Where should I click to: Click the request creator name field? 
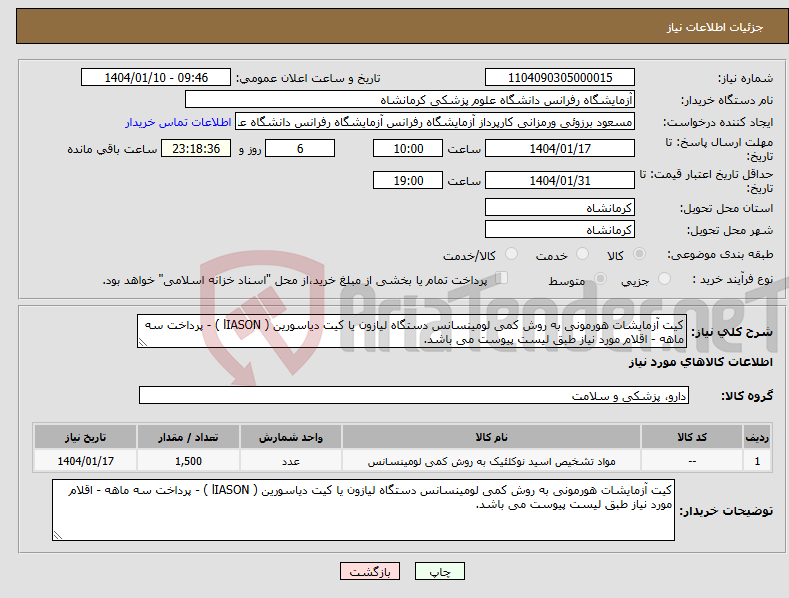click(435, 122)
